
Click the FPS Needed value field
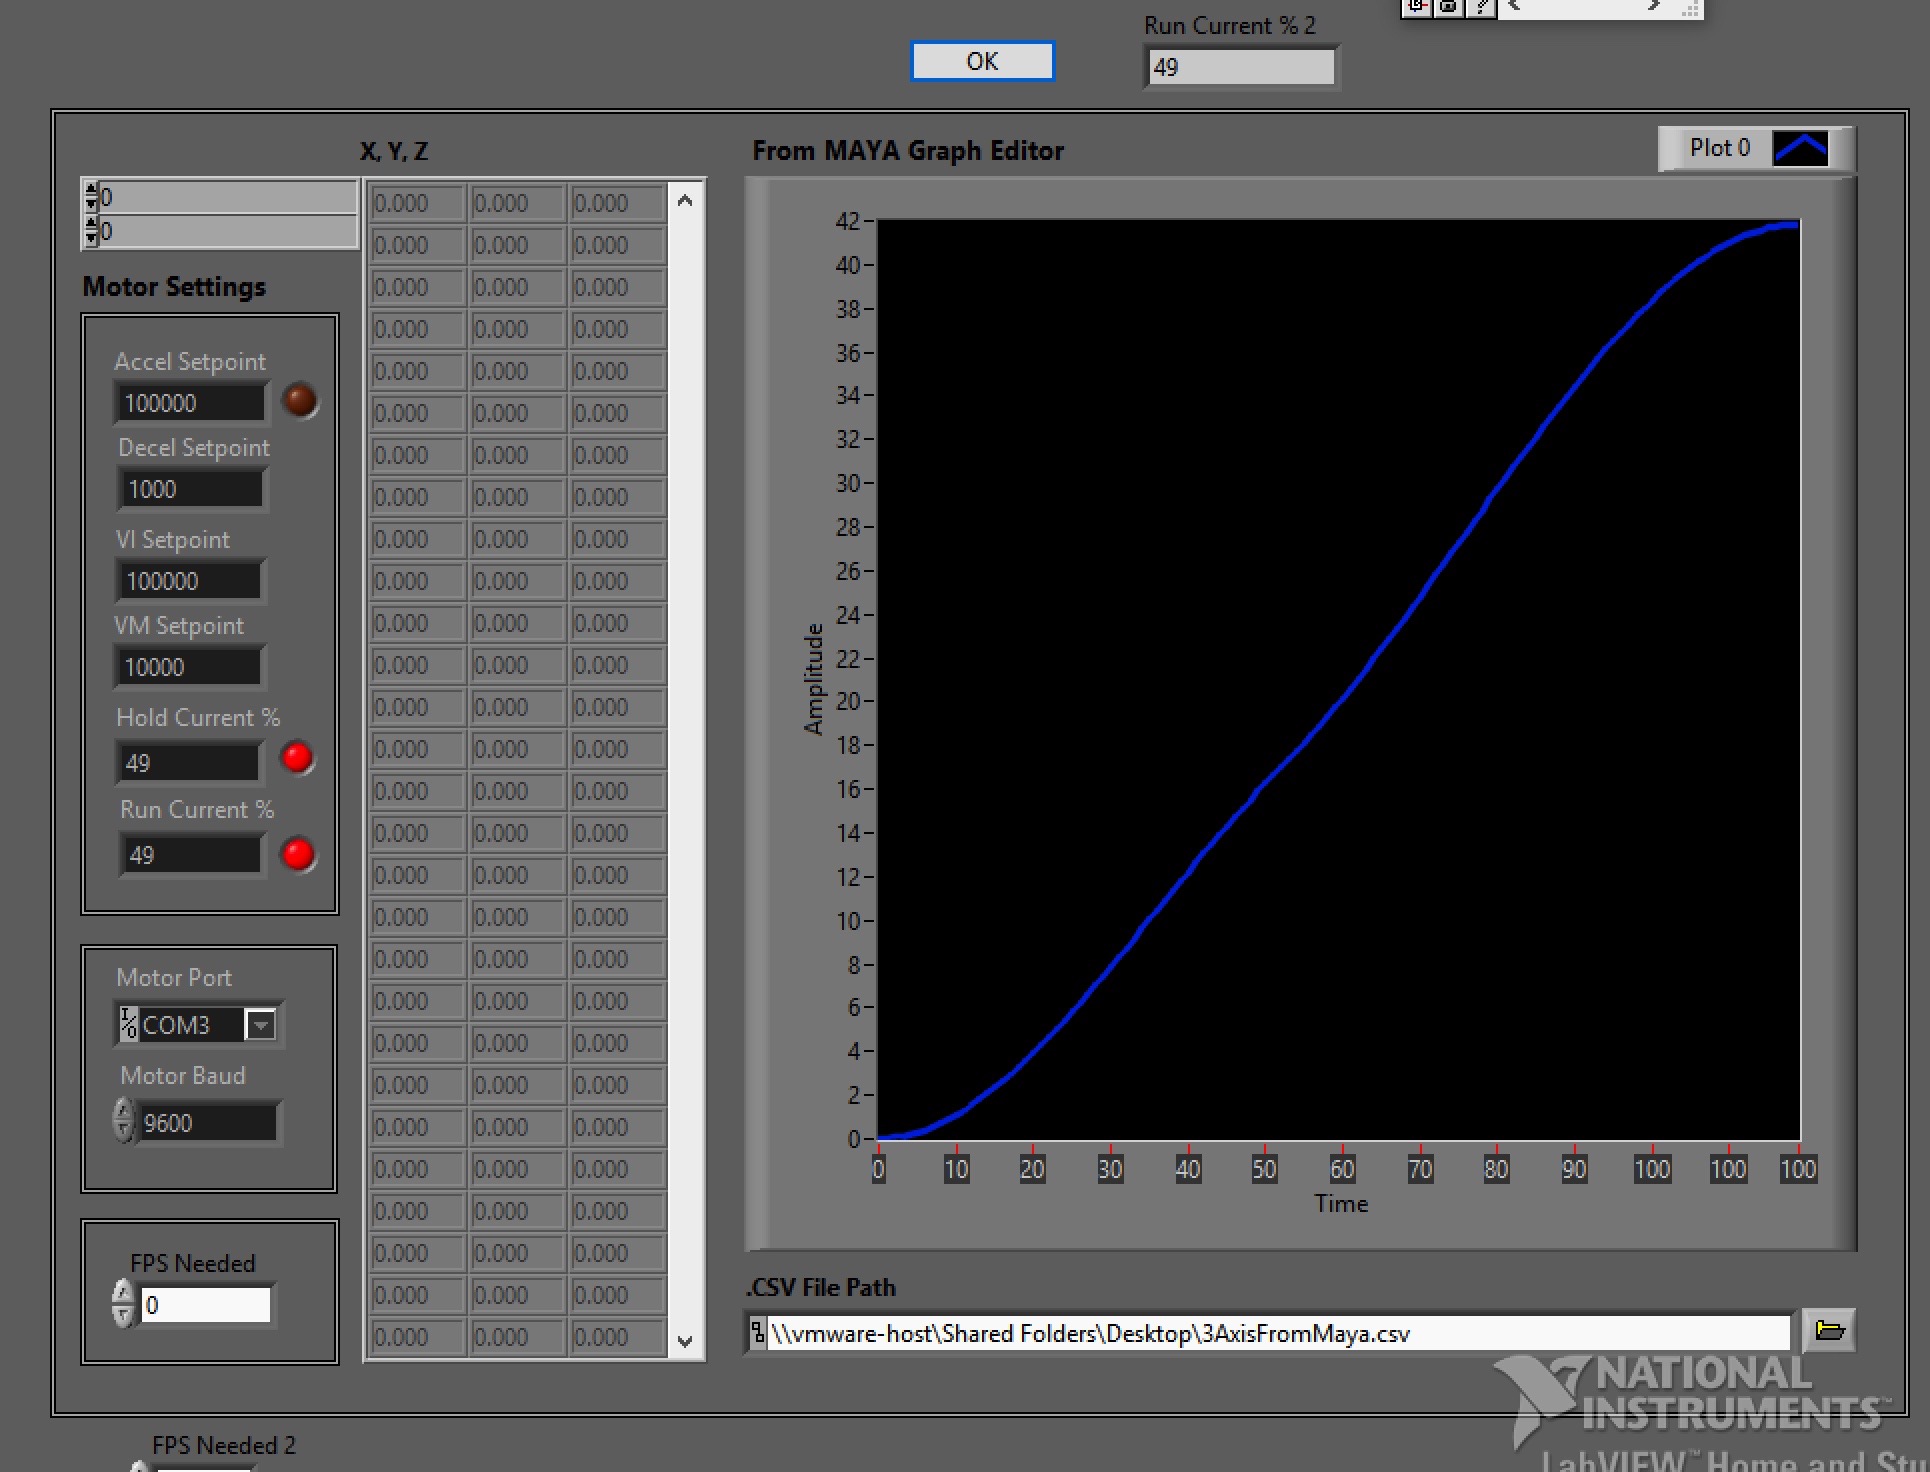[206, 1305]
